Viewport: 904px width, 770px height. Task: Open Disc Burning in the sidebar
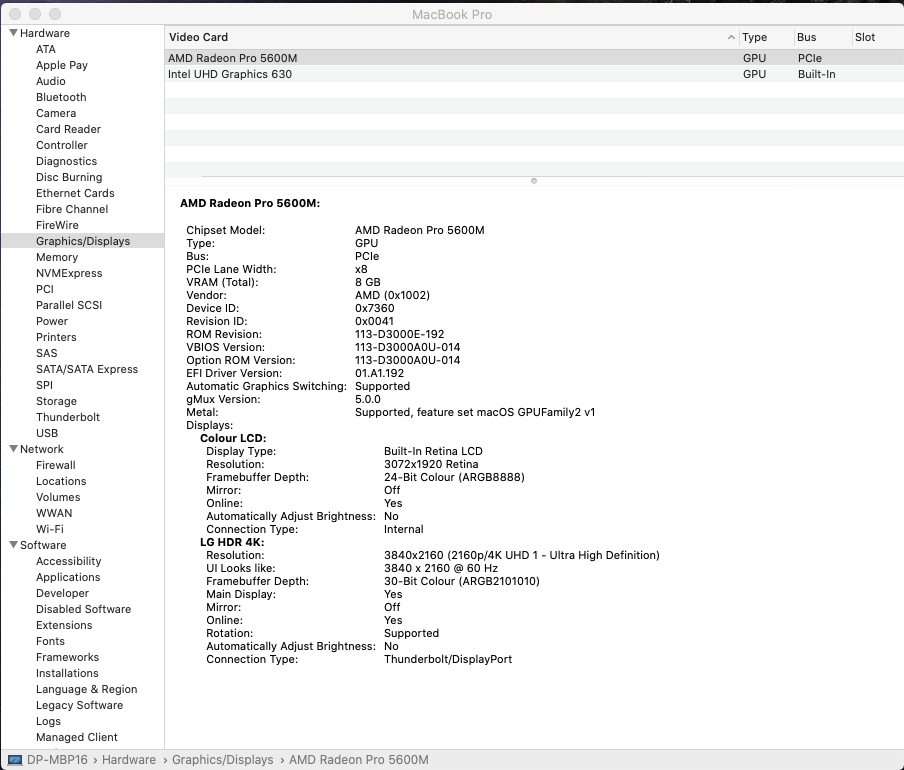tap(69, 177)
